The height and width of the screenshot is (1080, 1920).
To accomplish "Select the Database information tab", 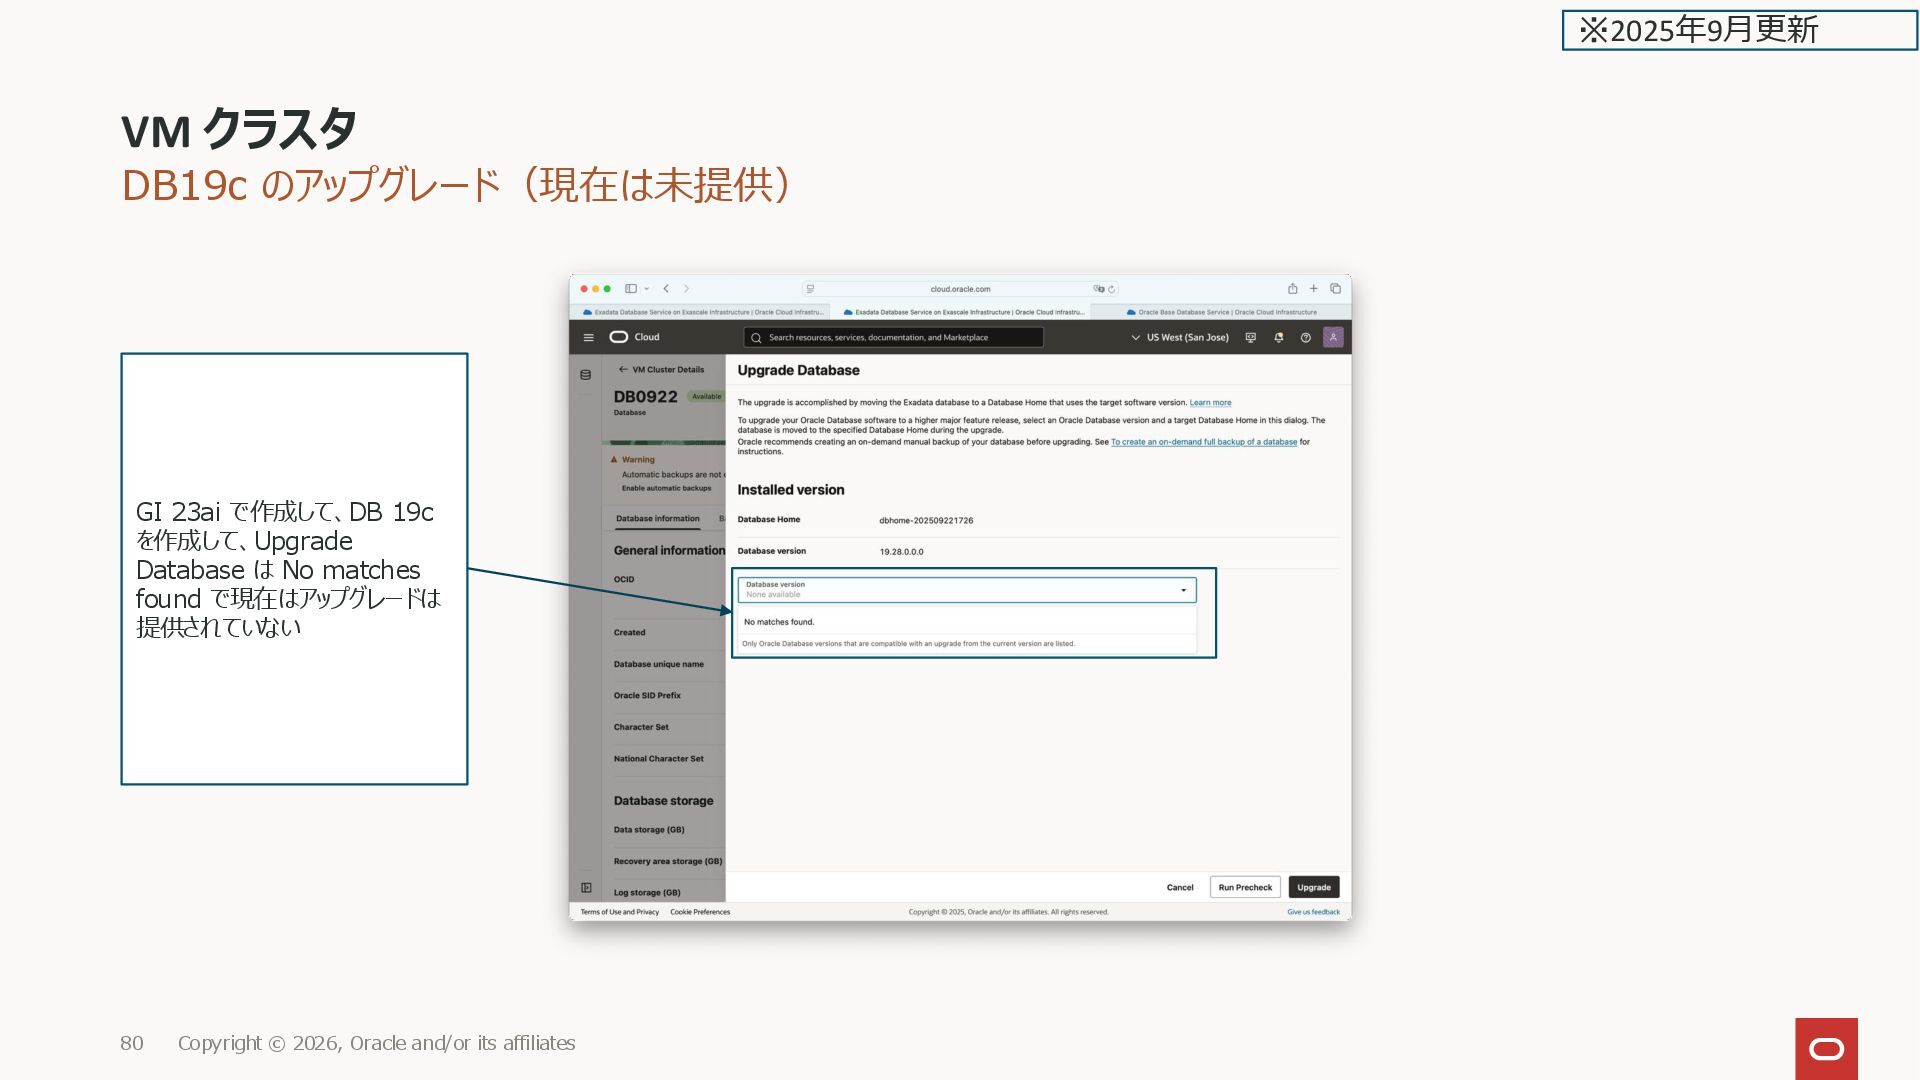I will coord(657,519).
